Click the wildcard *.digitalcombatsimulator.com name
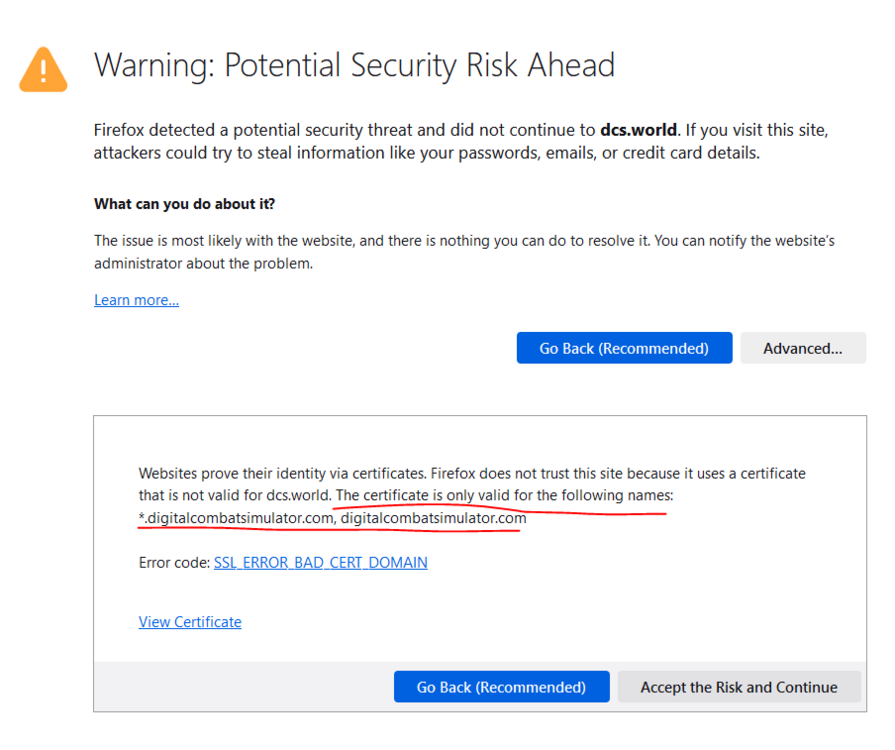Screen dimensions: 895x750 coord(235,519)
